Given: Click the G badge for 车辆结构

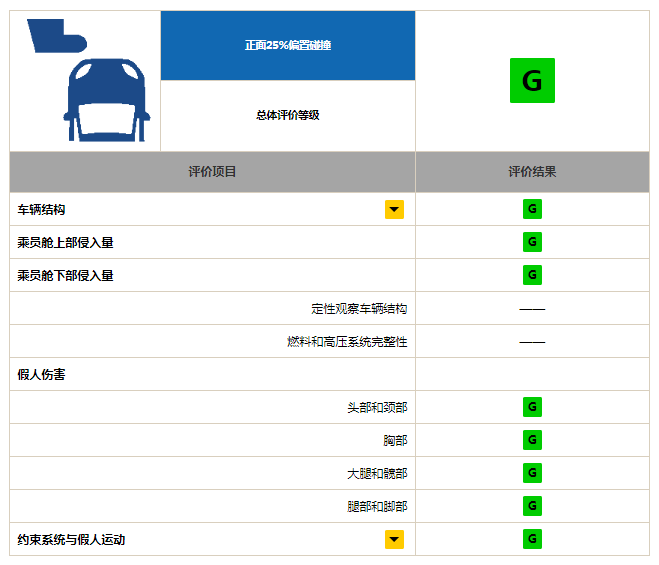Looking at the screenshot, I should pyautogui.click(x=532, y=209).
